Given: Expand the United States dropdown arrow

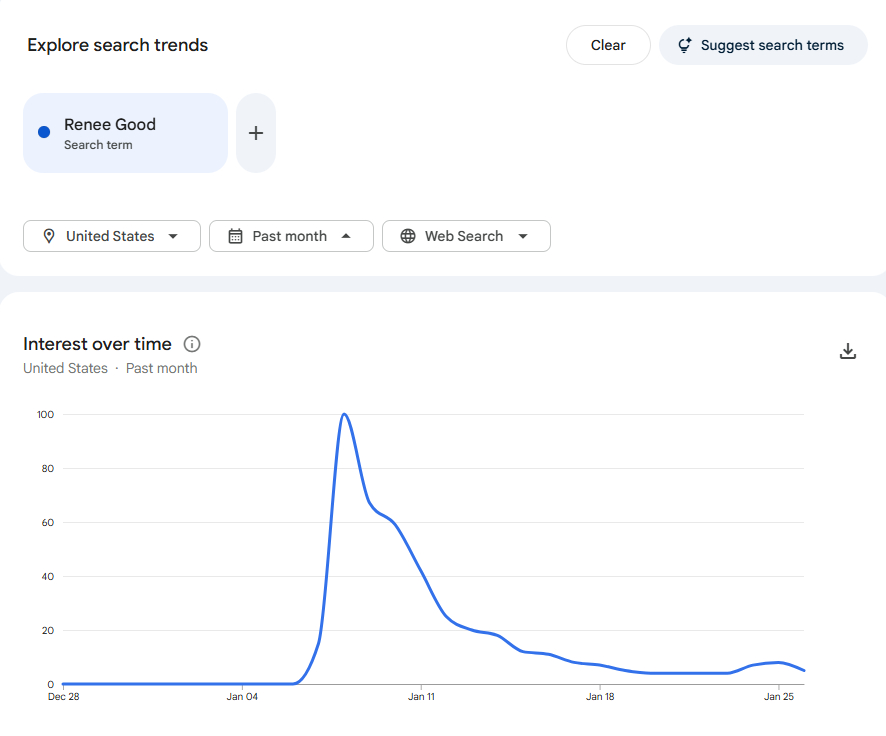Looking at the screenshot, I should [173, 236].
